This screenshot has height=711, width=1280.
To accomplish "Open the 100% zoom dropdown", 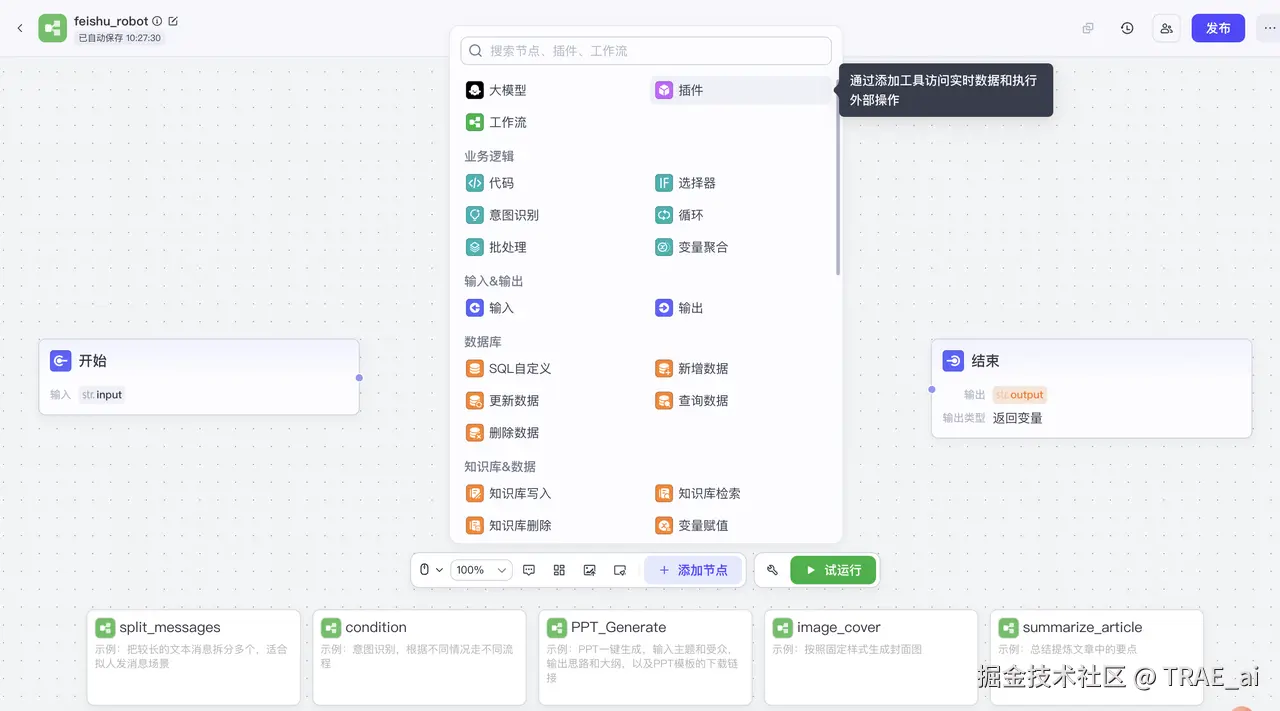I will tap(482, 570).
